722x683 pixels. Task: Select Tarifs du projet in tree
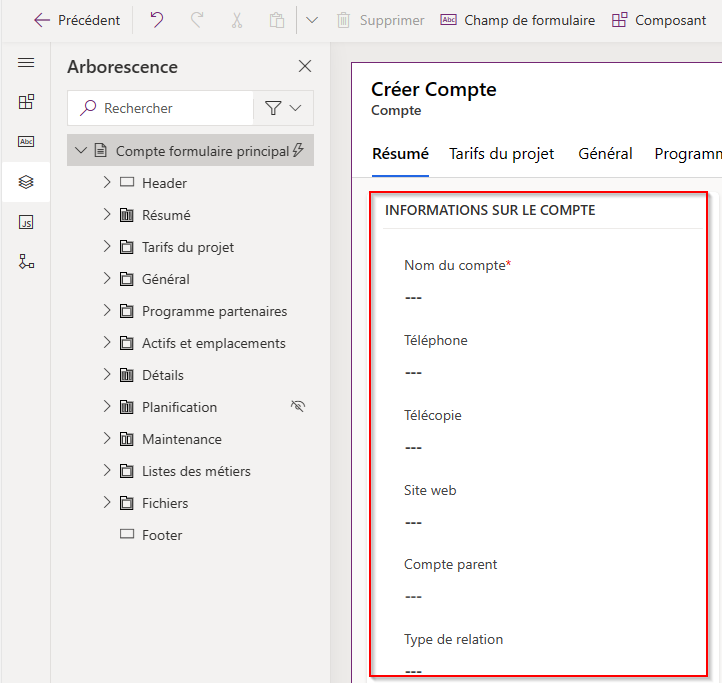coord(188,247)
